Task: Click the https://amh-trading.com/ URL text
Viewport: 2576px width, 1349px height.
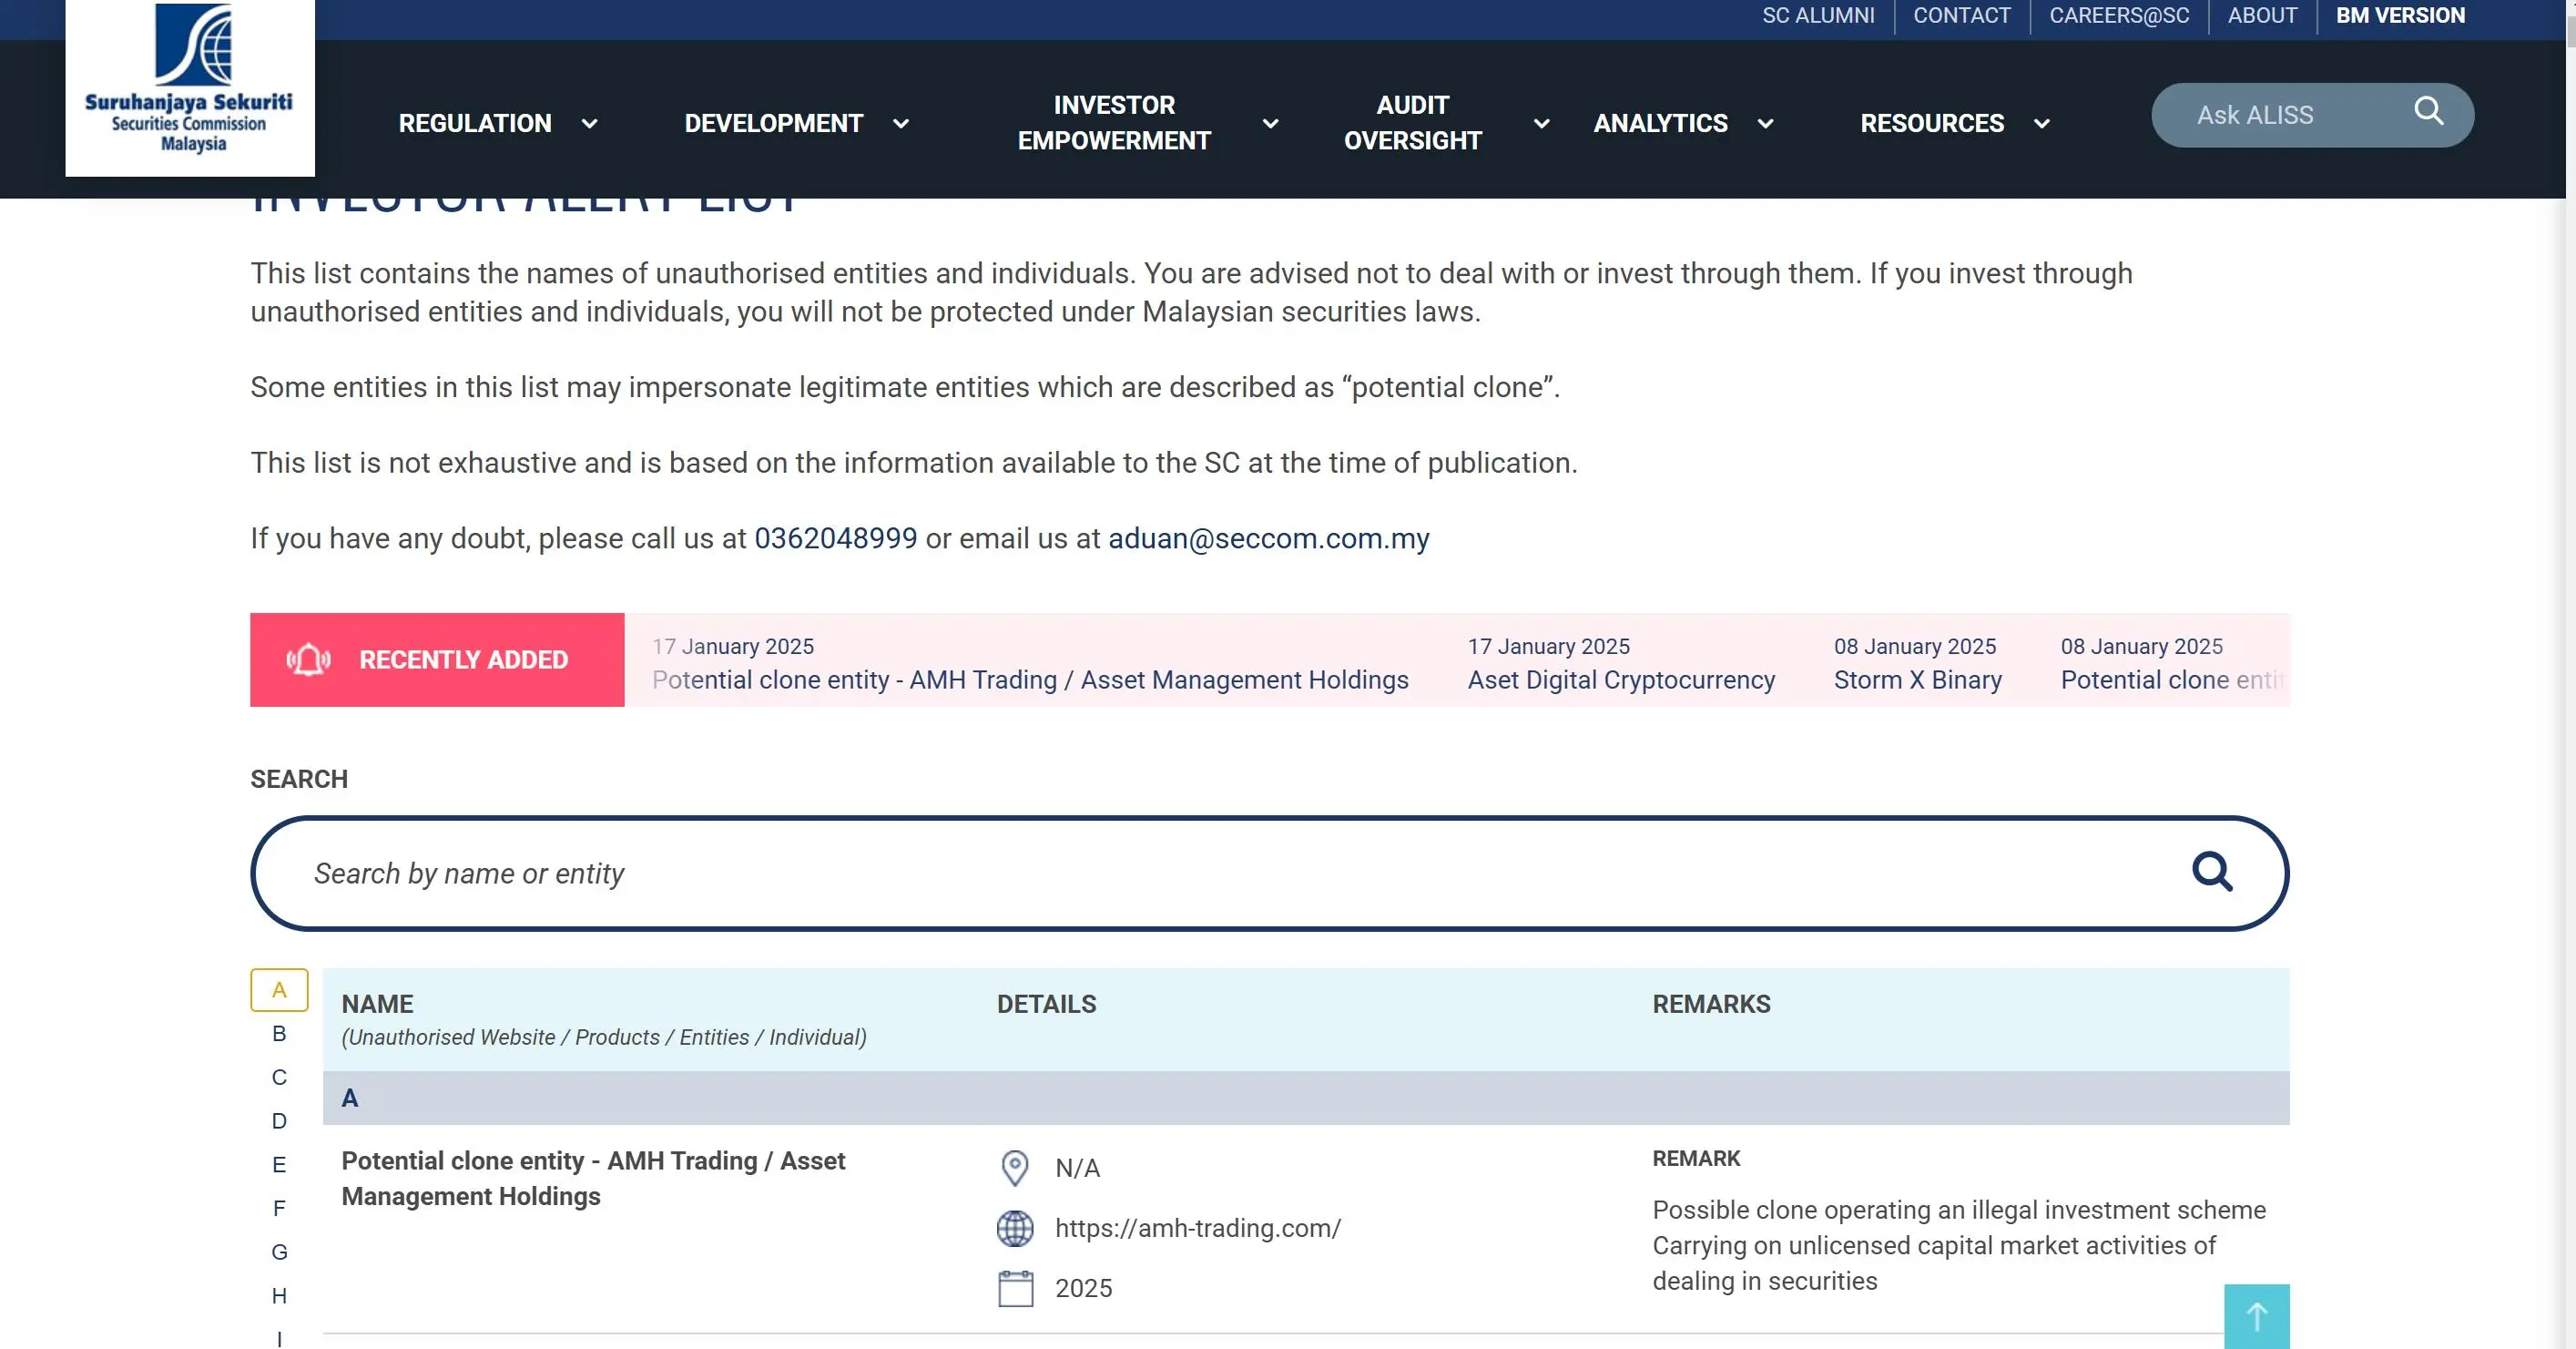Action: (1198, 1228)
